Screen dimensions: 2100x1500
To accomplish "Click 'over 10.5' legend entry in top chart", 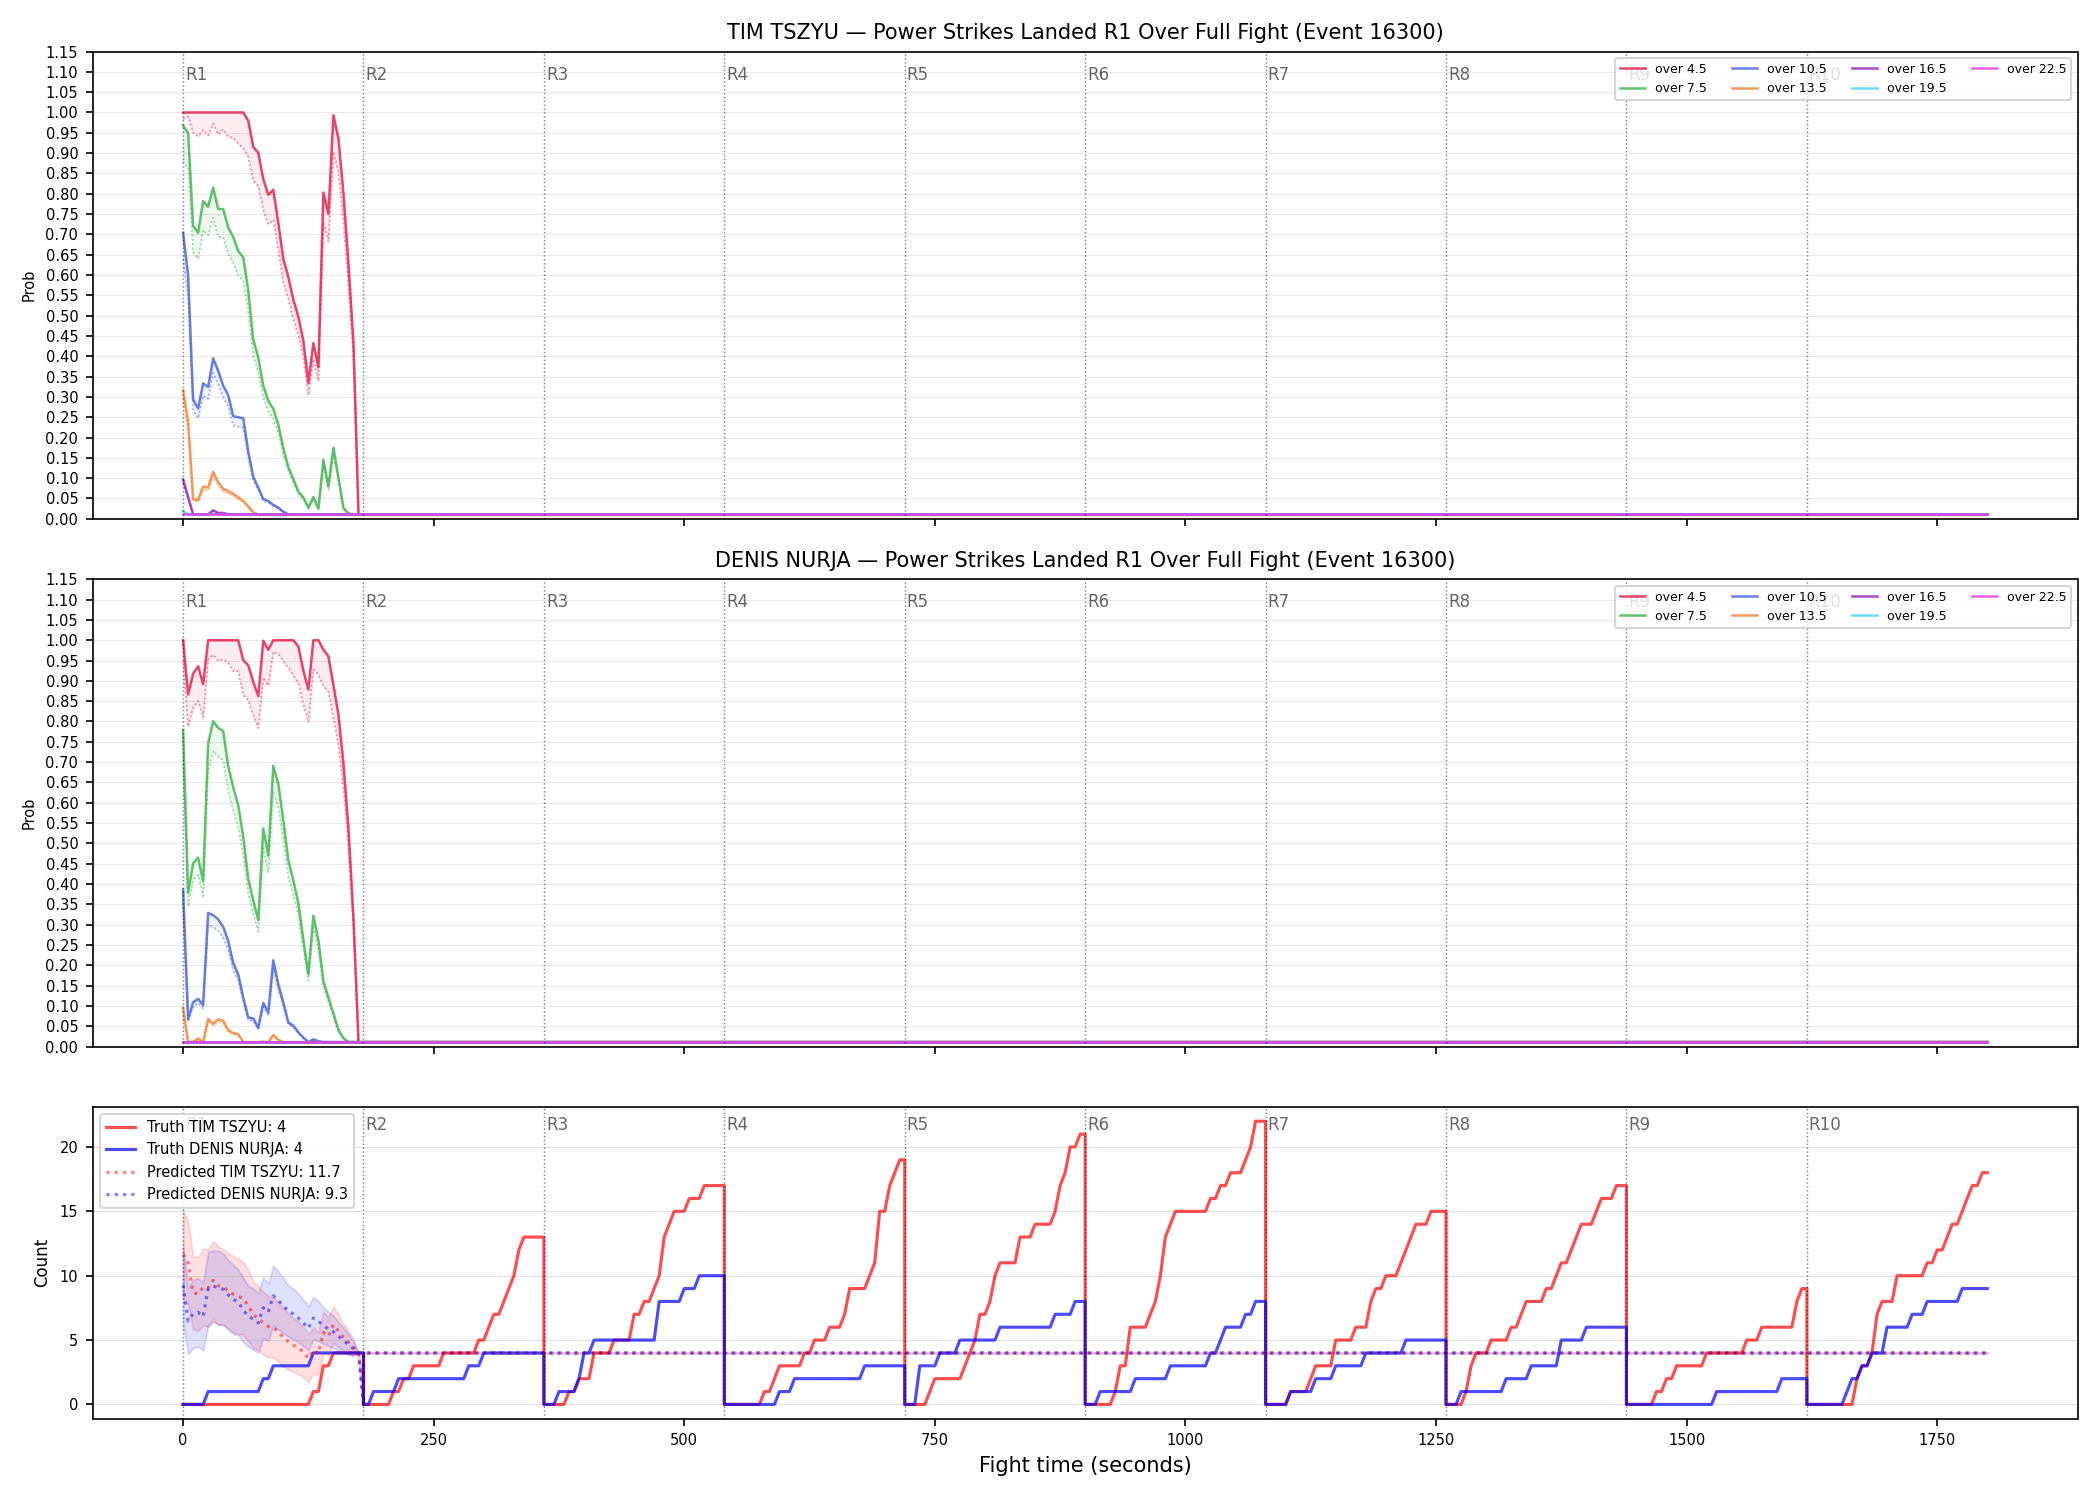I will (1779, 69).
